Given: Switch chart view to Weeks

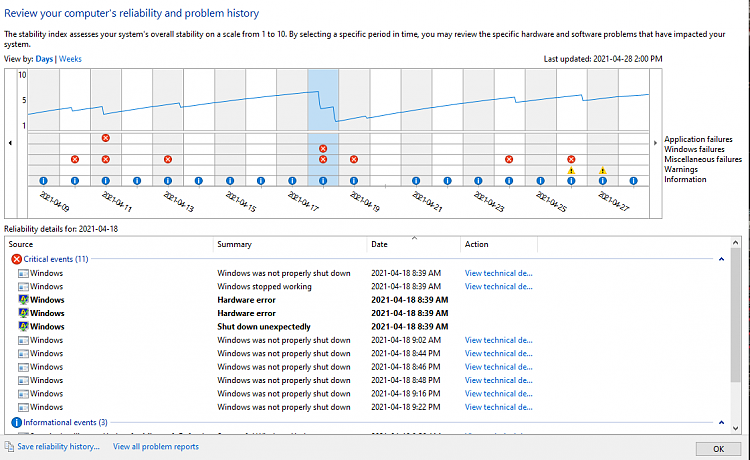Looking at the screenshot, I should coord(70,59).
